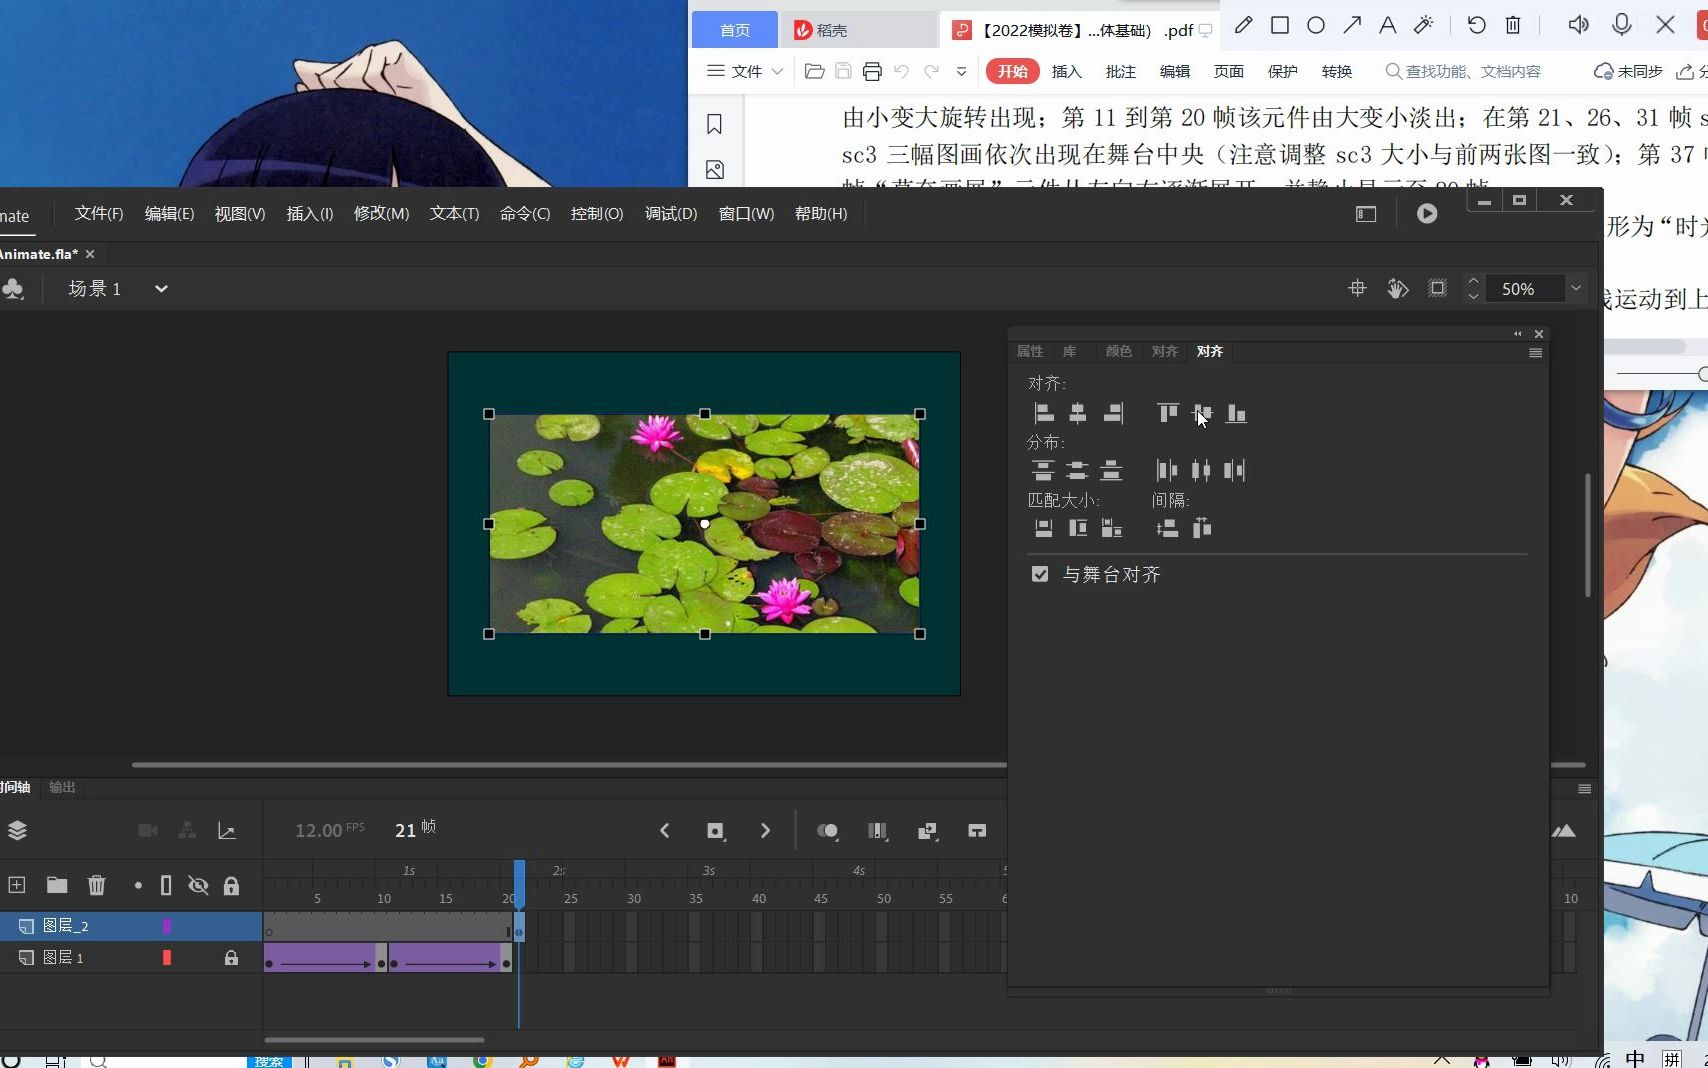Click 开始 tab in PDF viewer
Viewport: 1708px width, 1068px height.
point(1013,71)
